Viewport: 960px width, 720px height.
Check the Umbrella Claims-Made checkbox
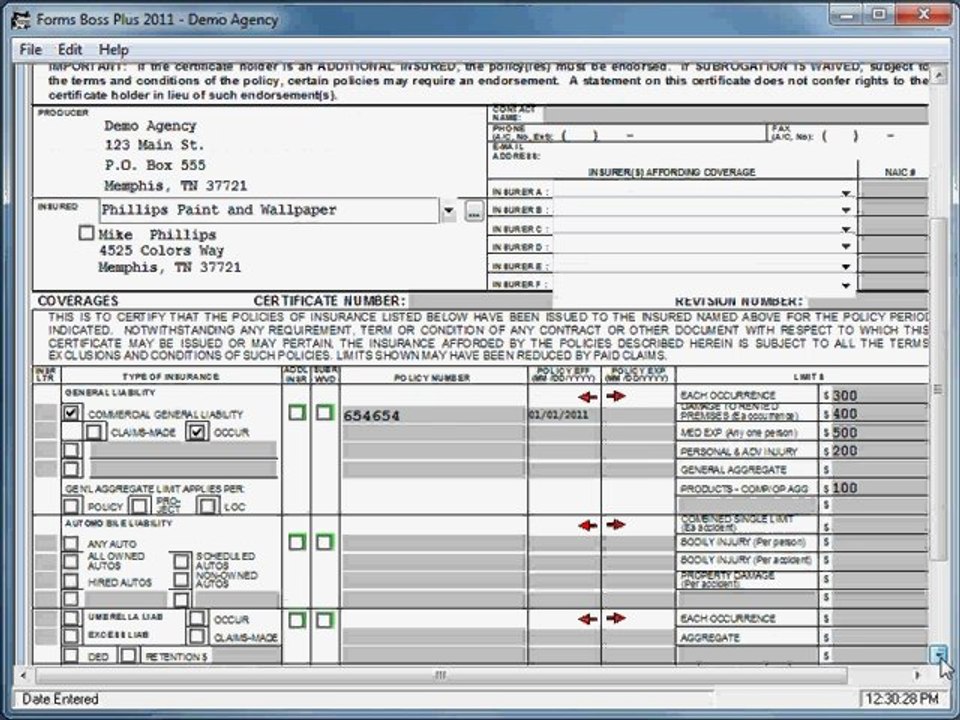[x=197, y=636]
